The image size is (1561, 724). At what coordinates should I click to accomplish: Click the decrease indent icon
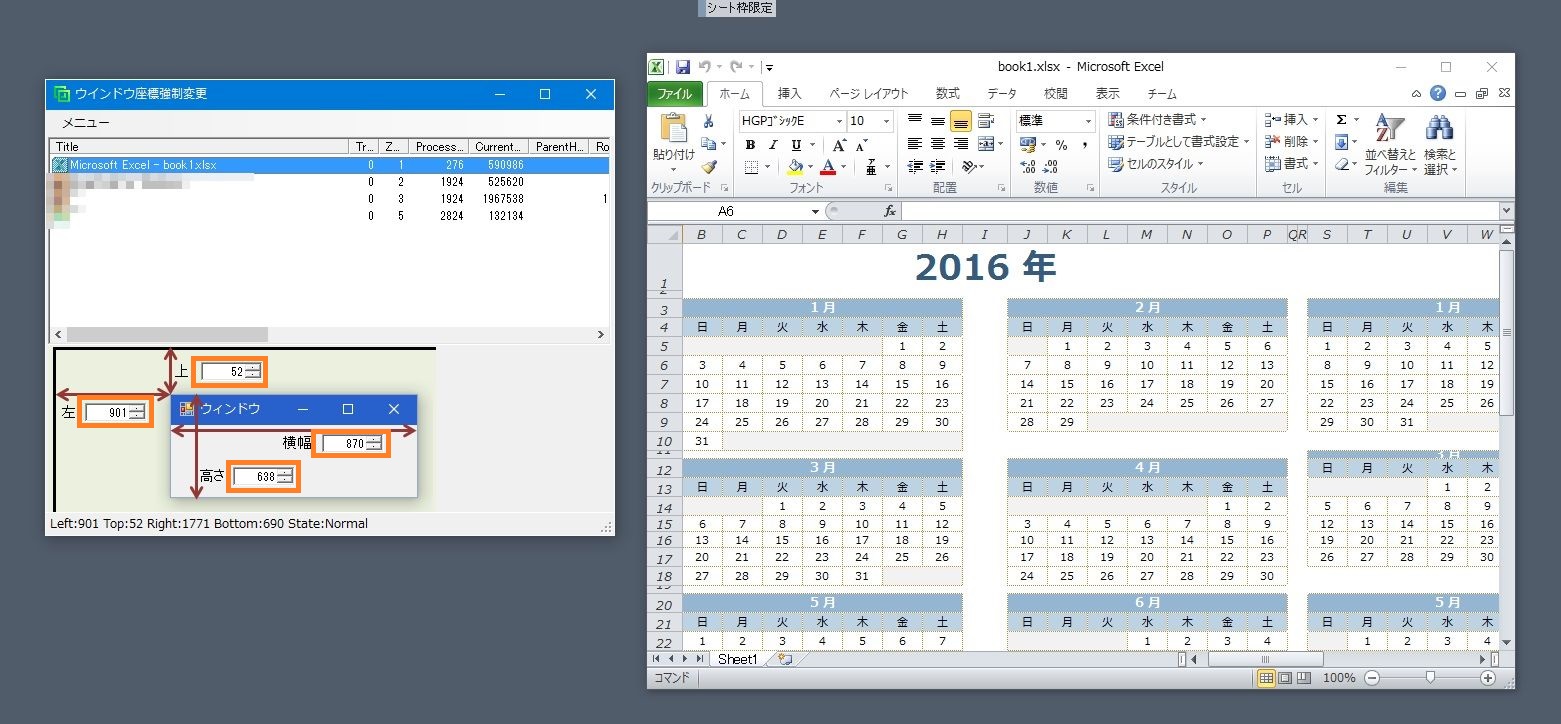tap(914, 167)
